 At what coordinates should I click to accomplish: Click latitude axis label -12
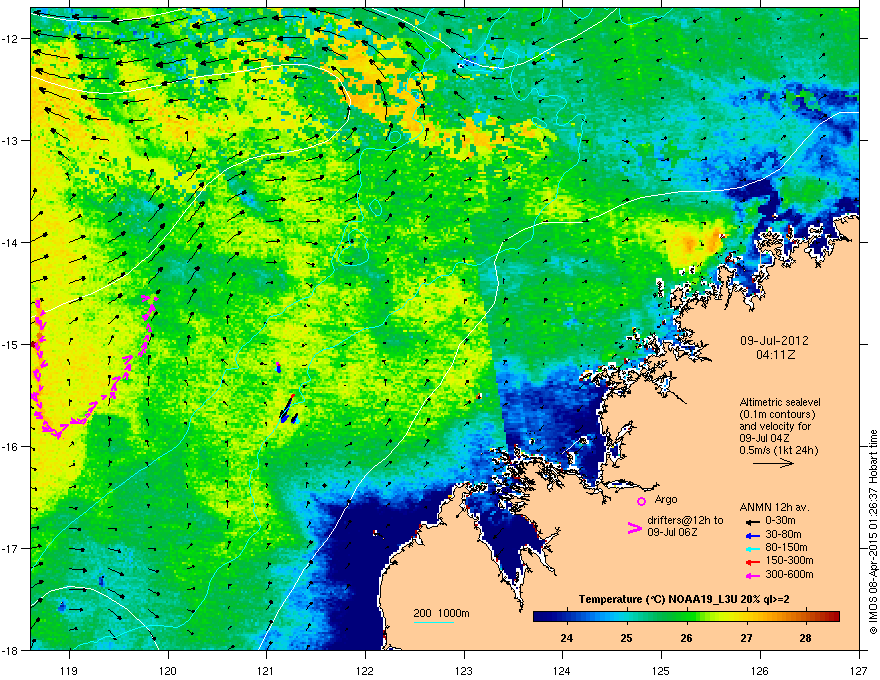11,39
